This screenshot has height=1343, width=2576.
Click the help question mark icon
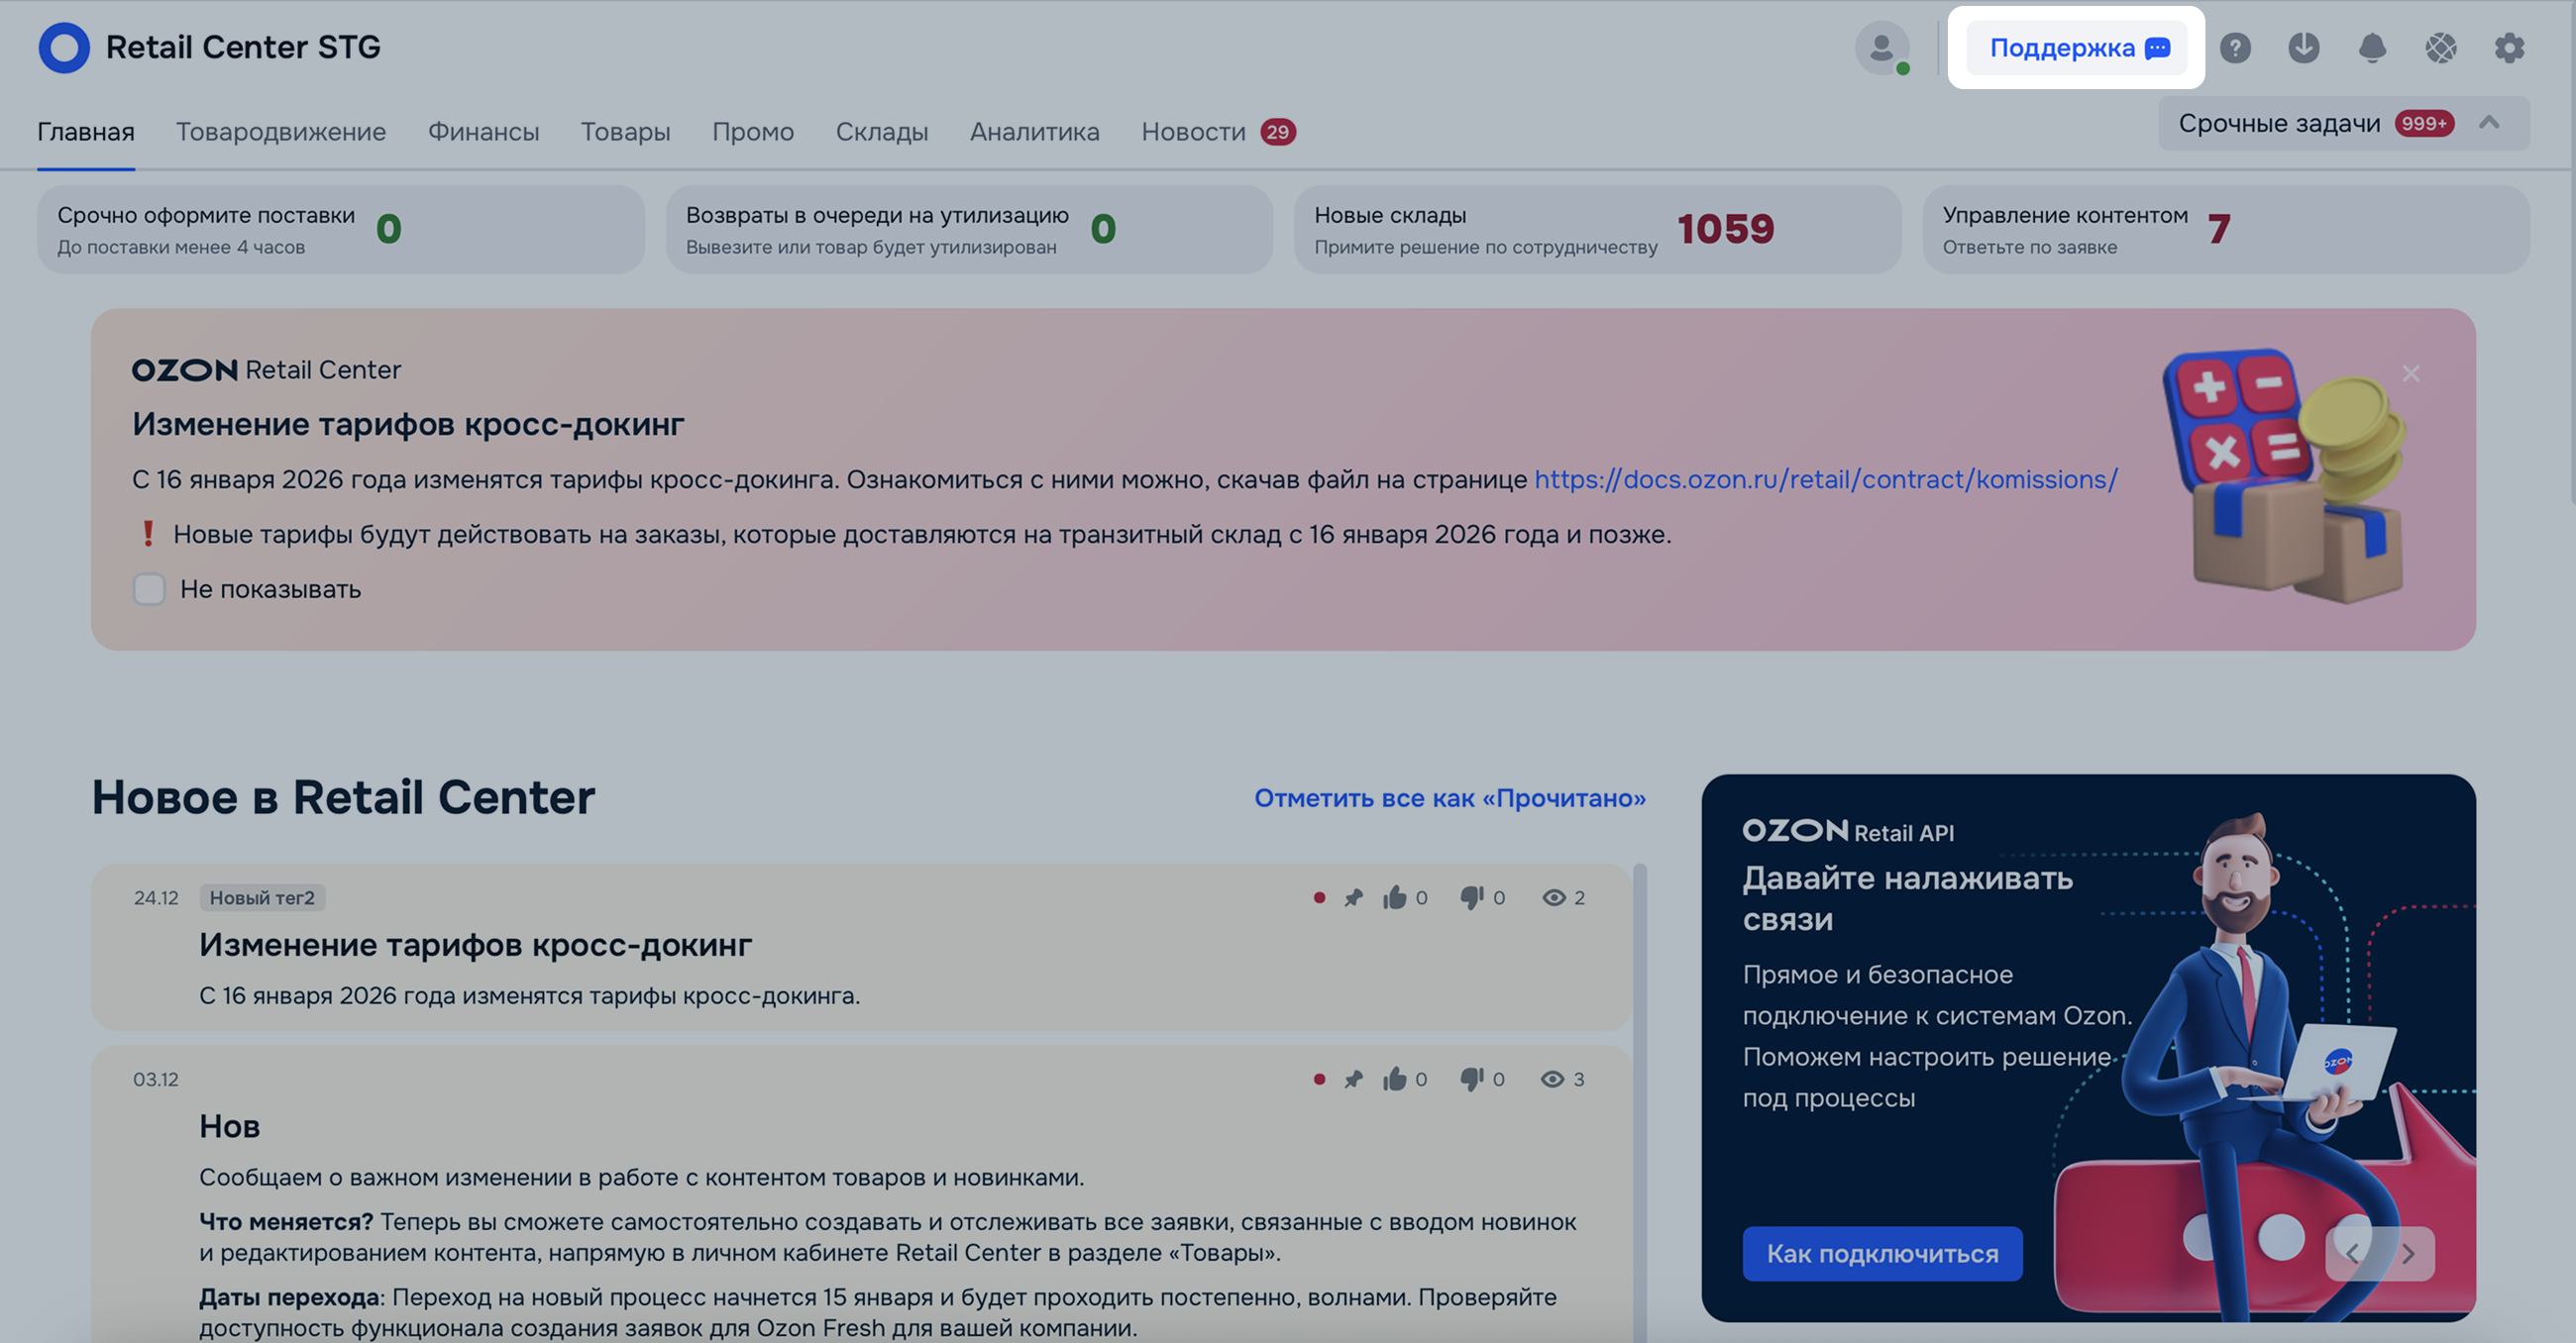[2235, 47]
